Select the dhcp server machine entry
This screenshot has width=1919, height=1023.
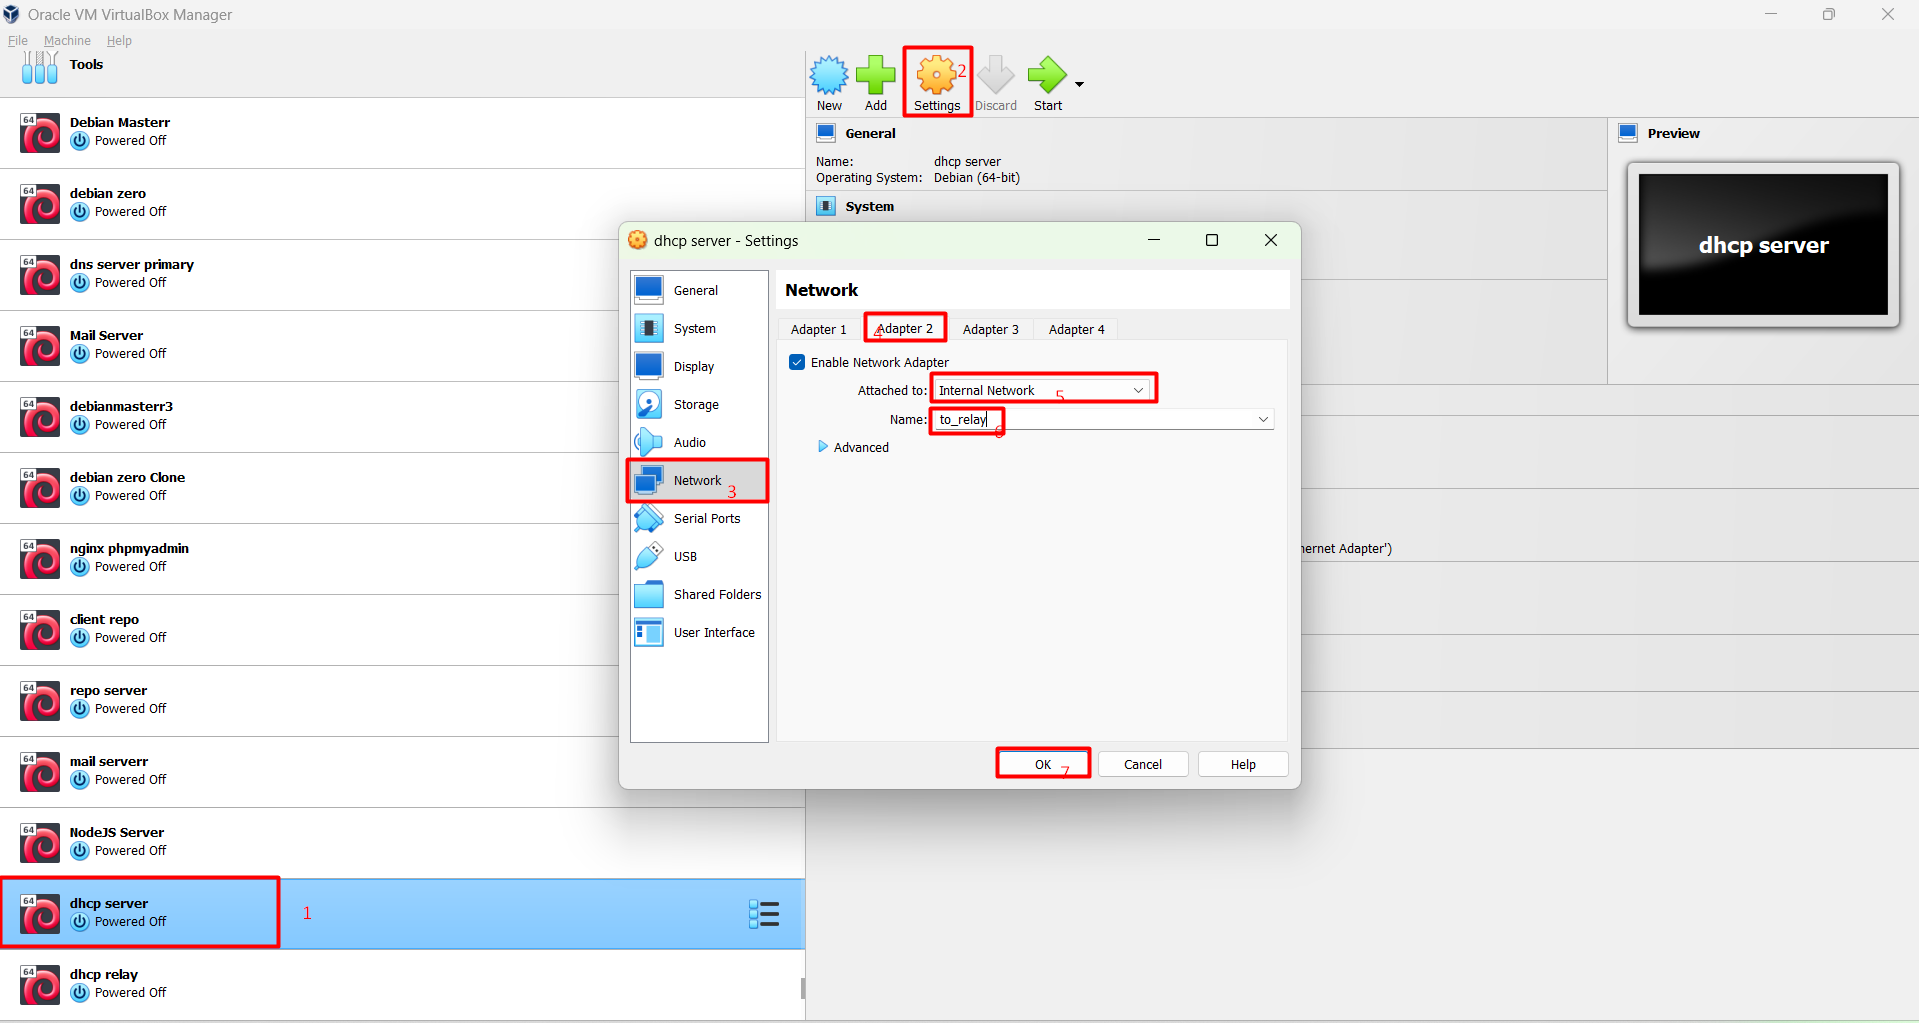pos(402,914)
